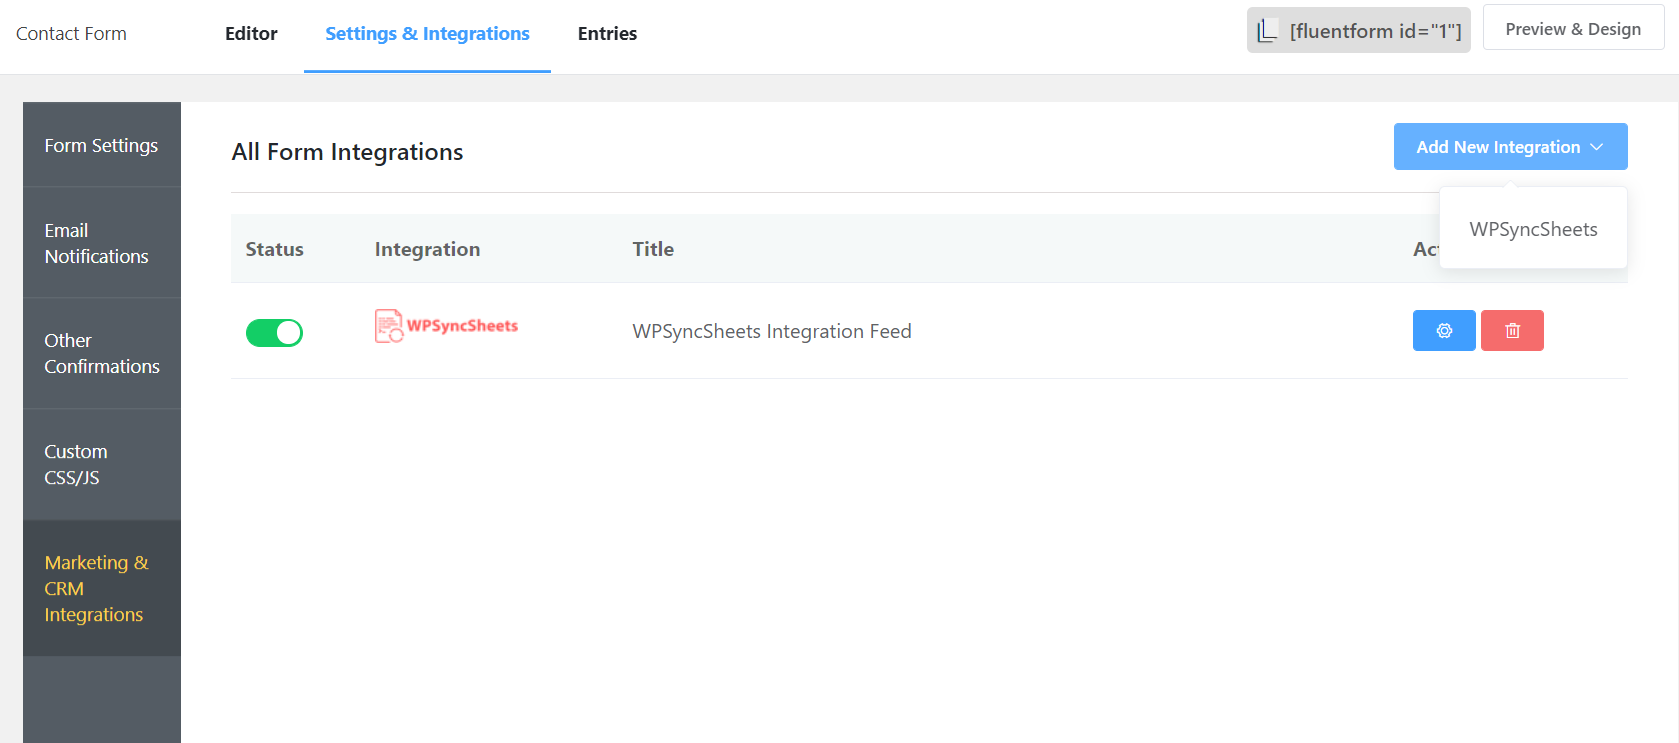This screenshot has width=1679, height=743.
Task: Click the WPSyncSheets logo in Integration column
Action: (x=446, y=326)
